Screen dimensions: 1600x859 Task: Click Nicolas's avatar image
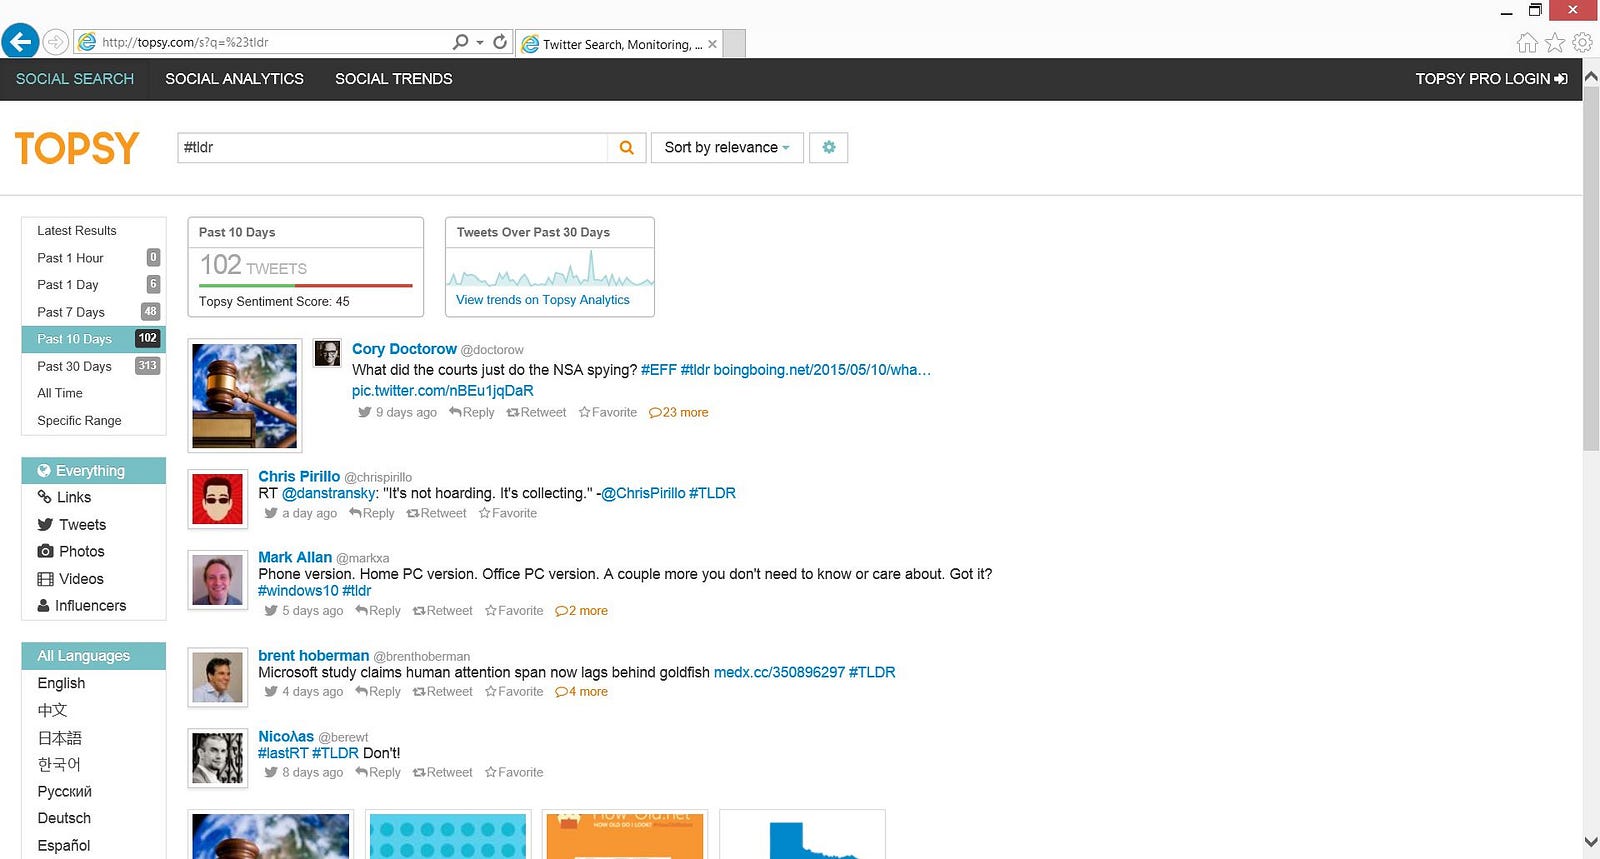[x=217, y=758]
